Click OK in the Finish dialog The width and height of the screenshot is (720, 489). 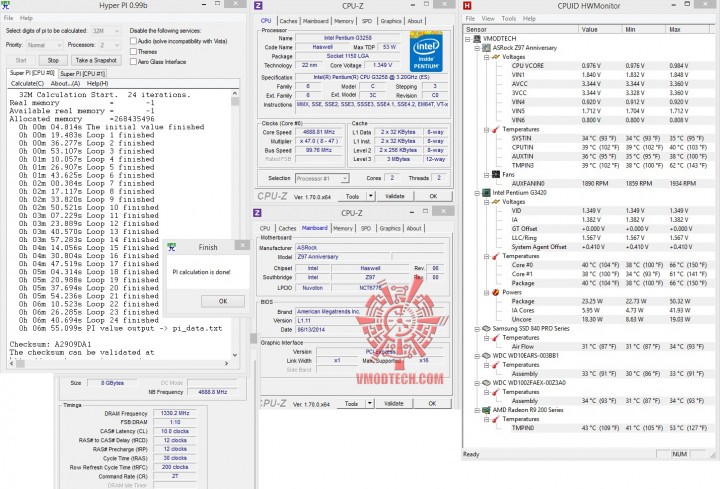[x=223, y=301]
